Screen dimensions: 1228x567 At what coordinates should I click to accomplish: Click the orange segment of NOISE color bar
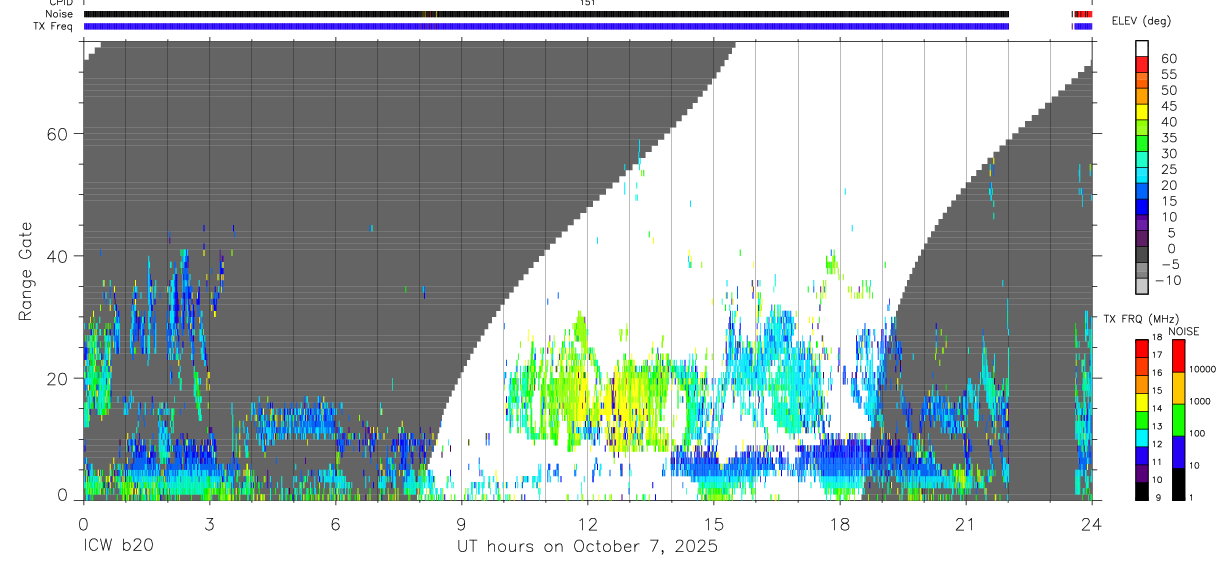tap(1177, 388)
